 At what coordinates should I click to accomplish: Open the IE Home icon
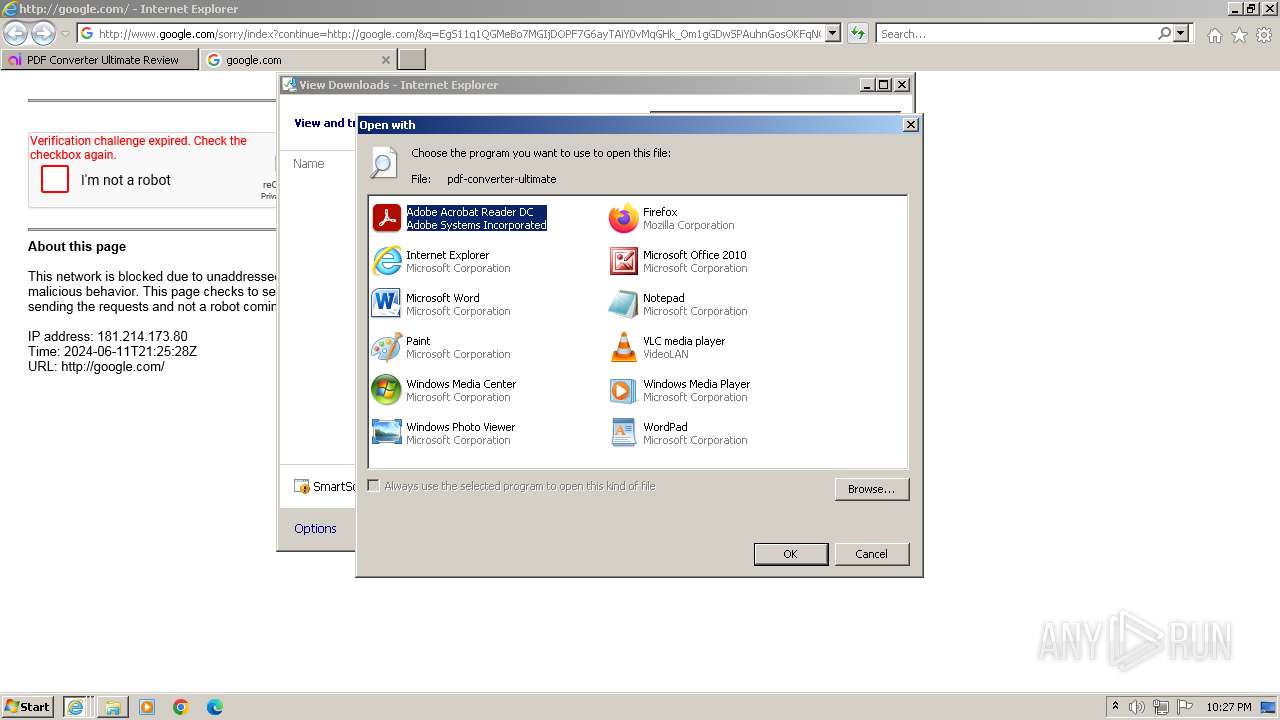pos(1214,35)
